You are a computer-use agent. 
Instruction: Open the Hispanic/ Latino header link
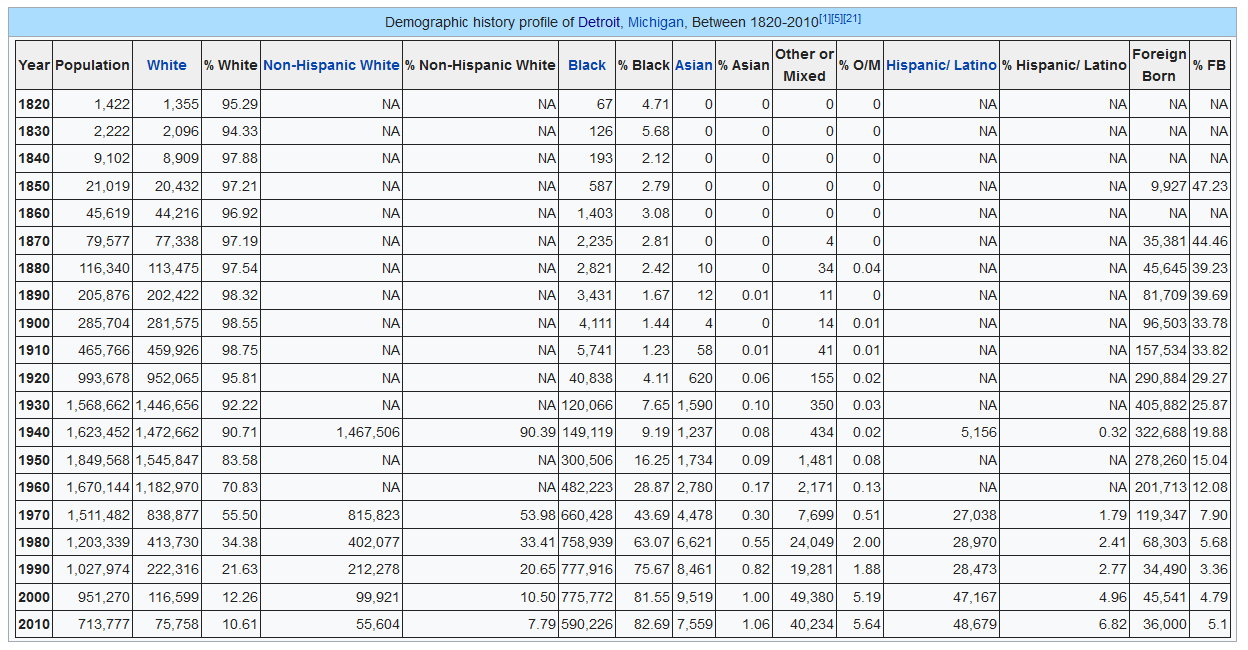point(941,65)
